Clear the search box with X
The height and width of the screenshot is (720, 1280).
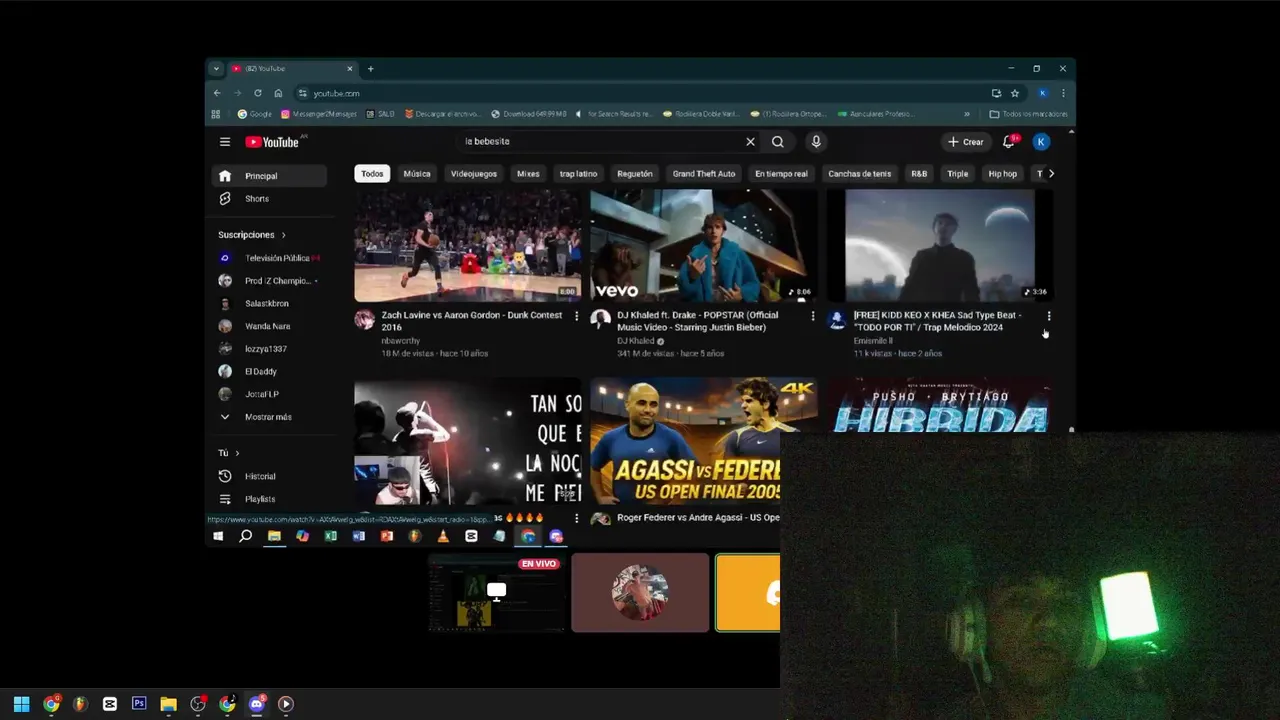750,142
